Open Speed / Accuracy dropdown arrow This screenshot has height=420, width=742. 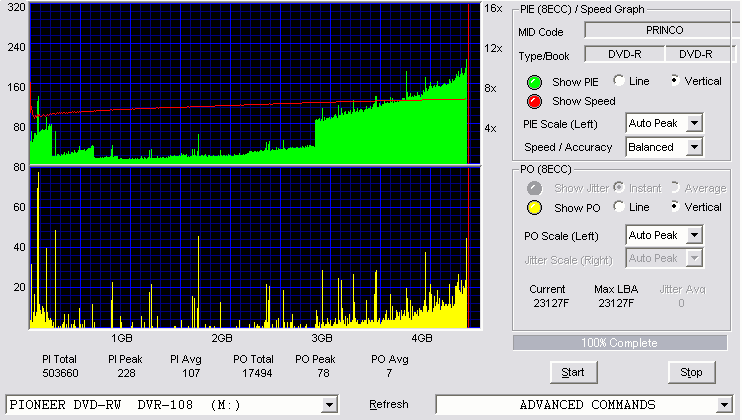pyautogui.click(x=694, y=147)
